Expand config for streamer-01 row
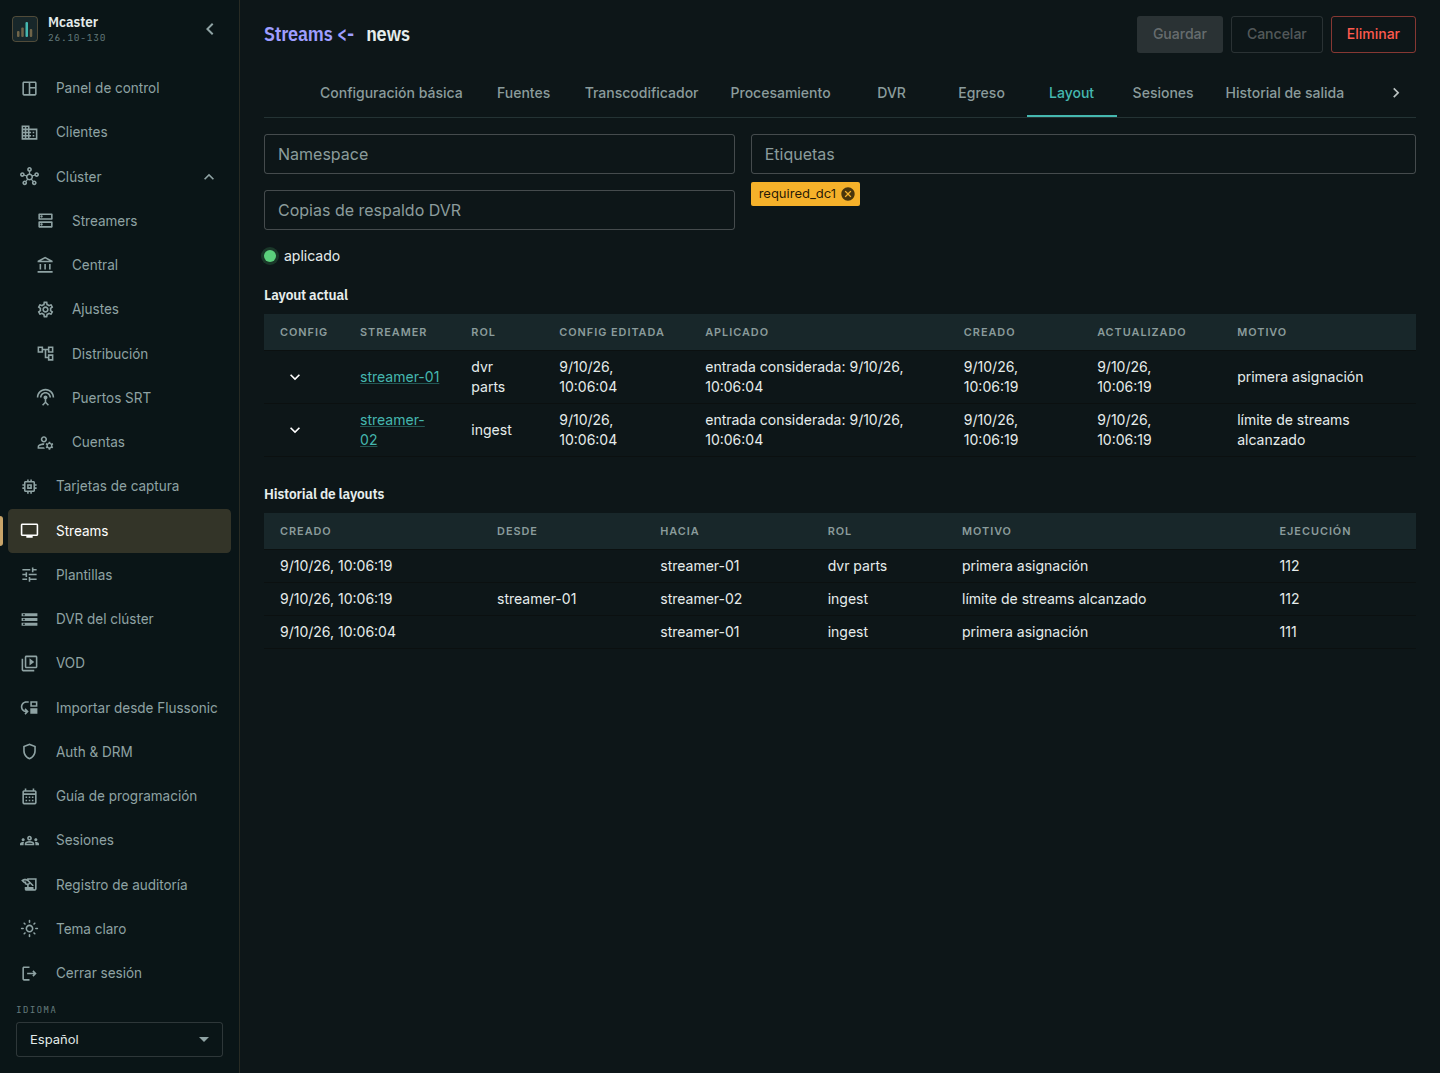This screenshot has height=1073, width=1440. point(295,377)
